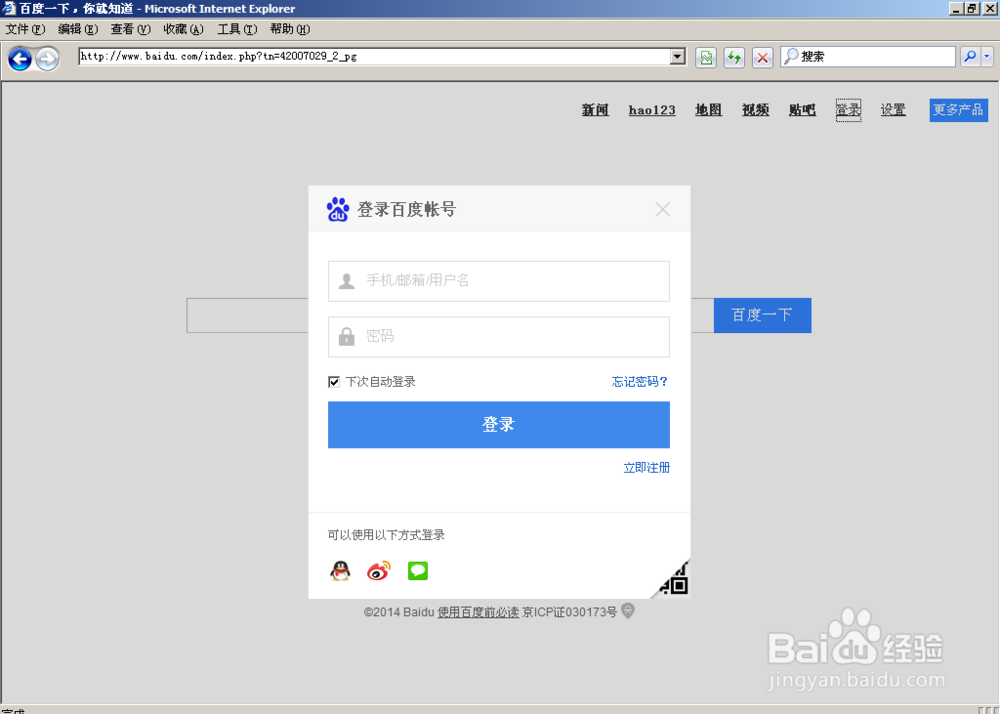The width and height of the screenshot is (1000, 714).
Task: Click the shield icon after ICP number
Action: pos(628,611)
